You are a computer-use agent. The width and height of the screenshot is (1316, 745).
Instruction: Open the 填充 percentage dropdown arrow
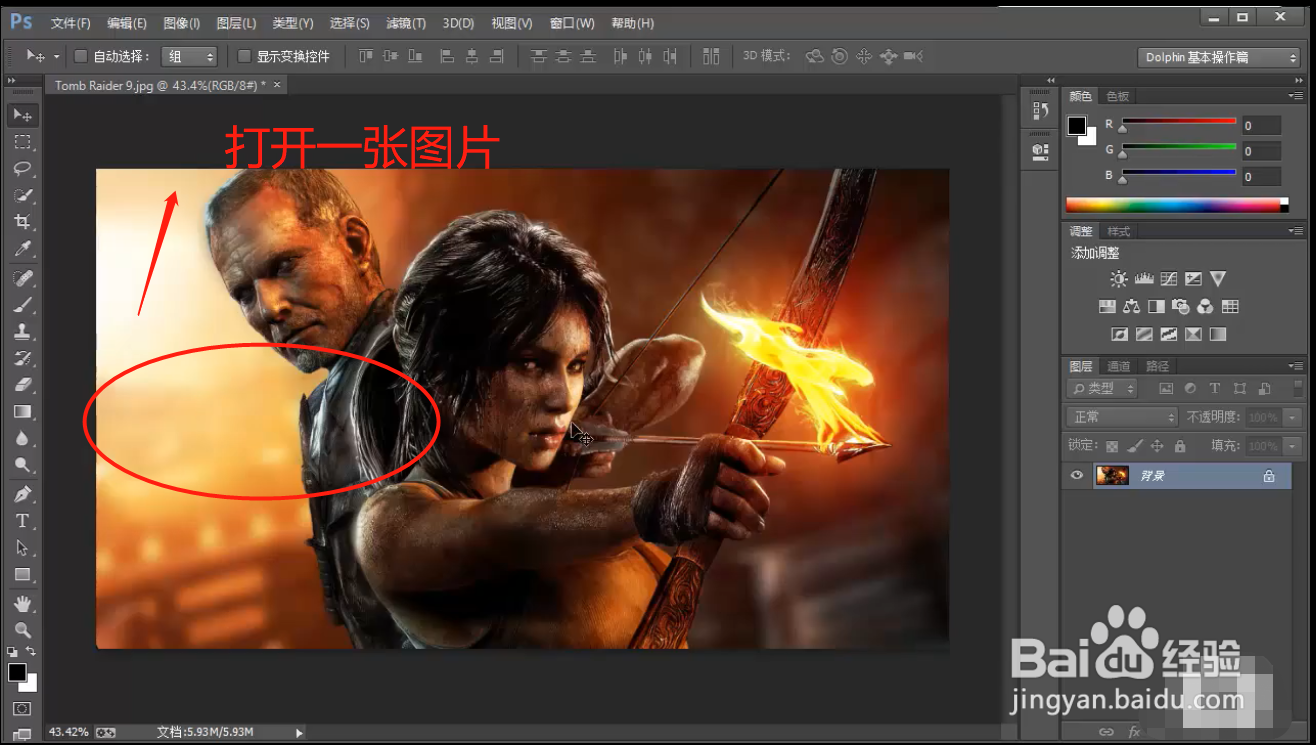(1293, 446)
